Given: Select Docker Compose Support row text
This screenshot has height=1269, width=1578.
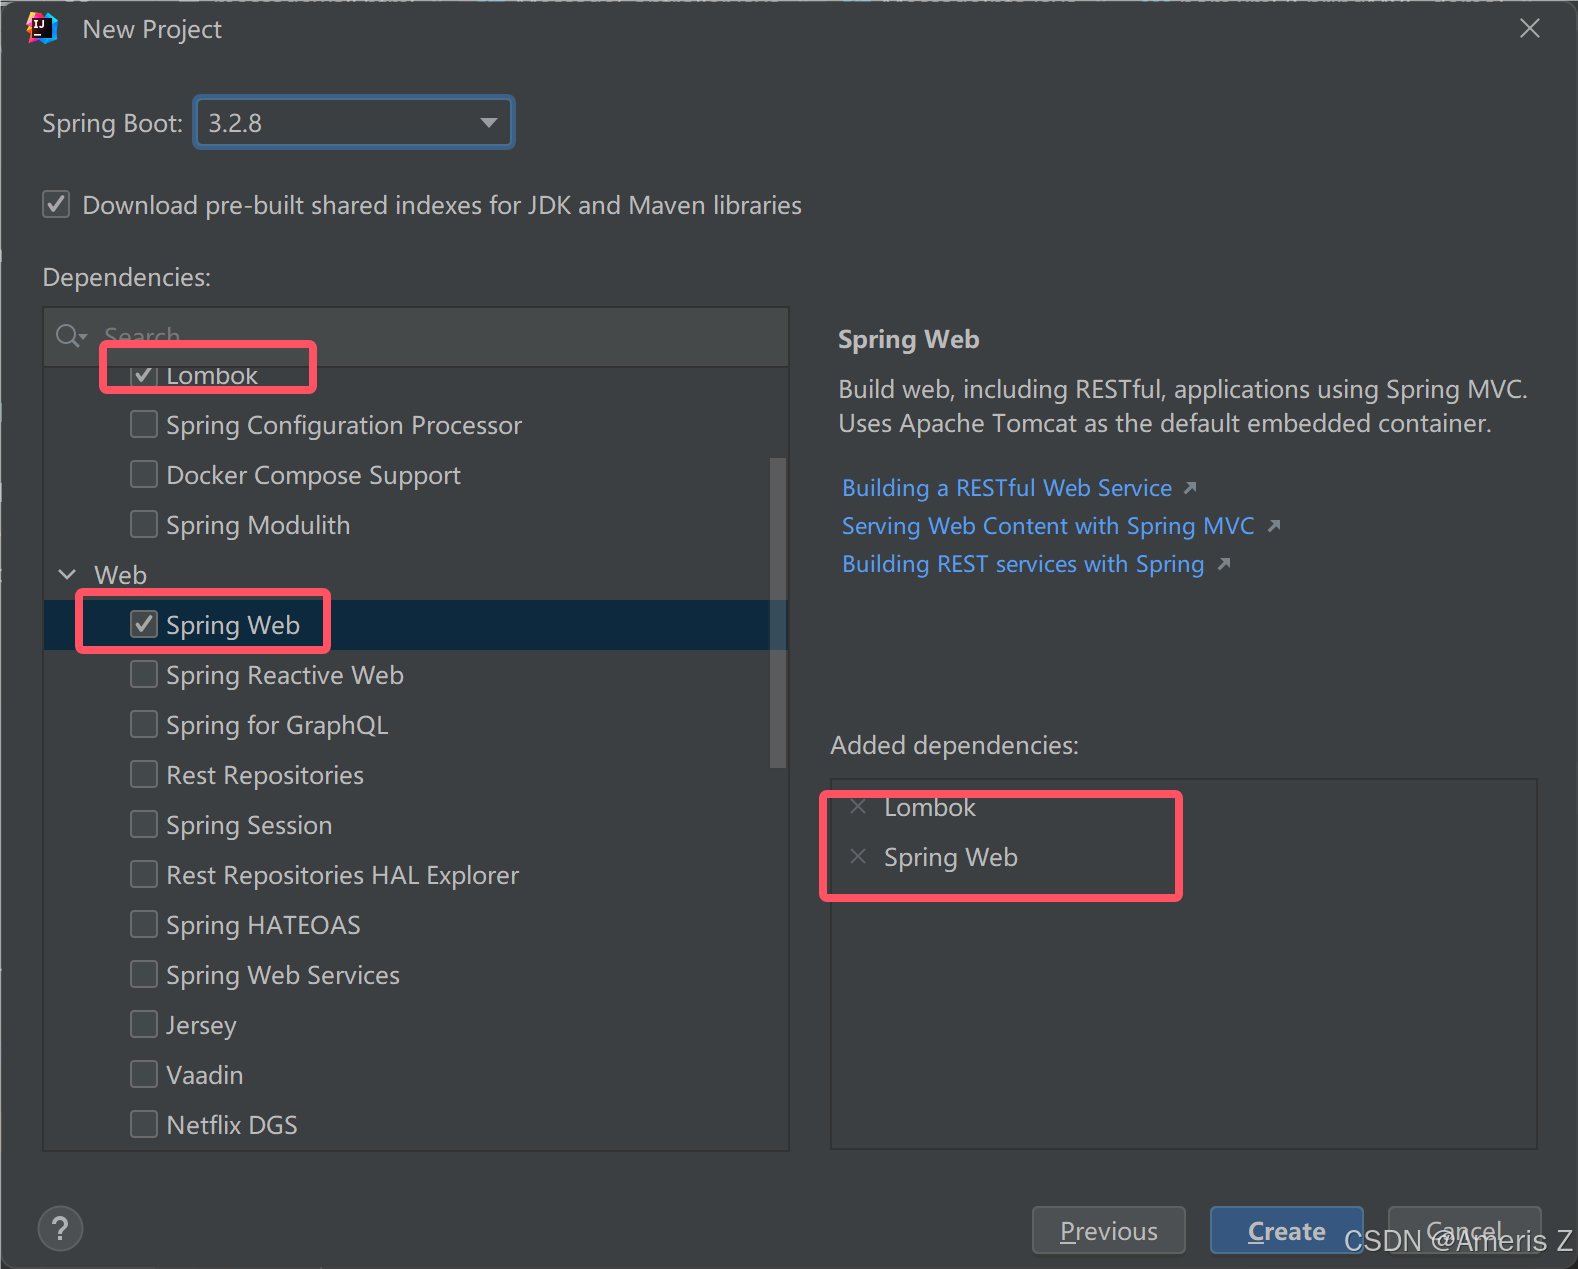Looking at the screenshot, I should pos(313,475).
